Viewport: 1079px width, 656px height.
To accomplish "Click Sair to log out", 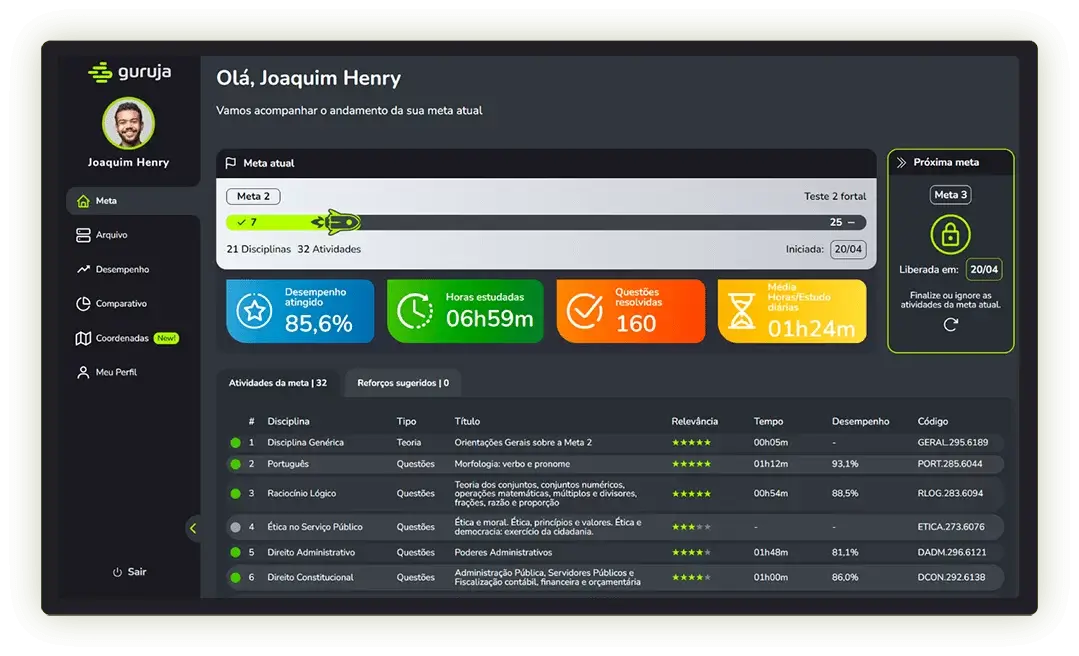I will 129,572.
